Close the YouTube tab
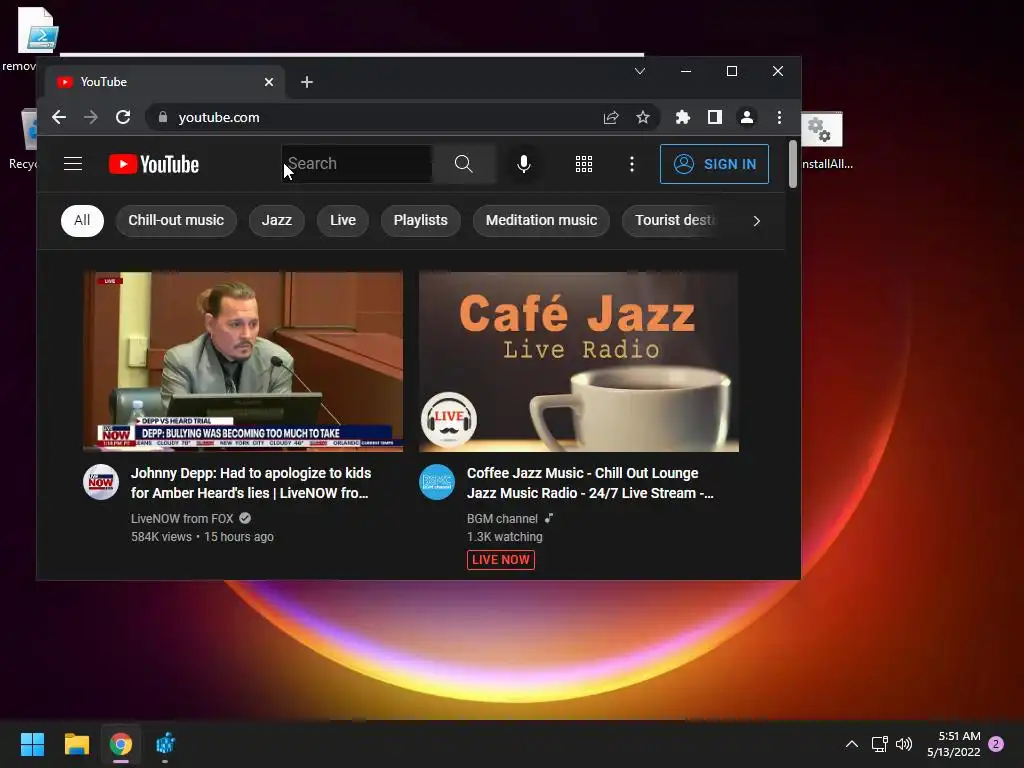 [269, 82]
